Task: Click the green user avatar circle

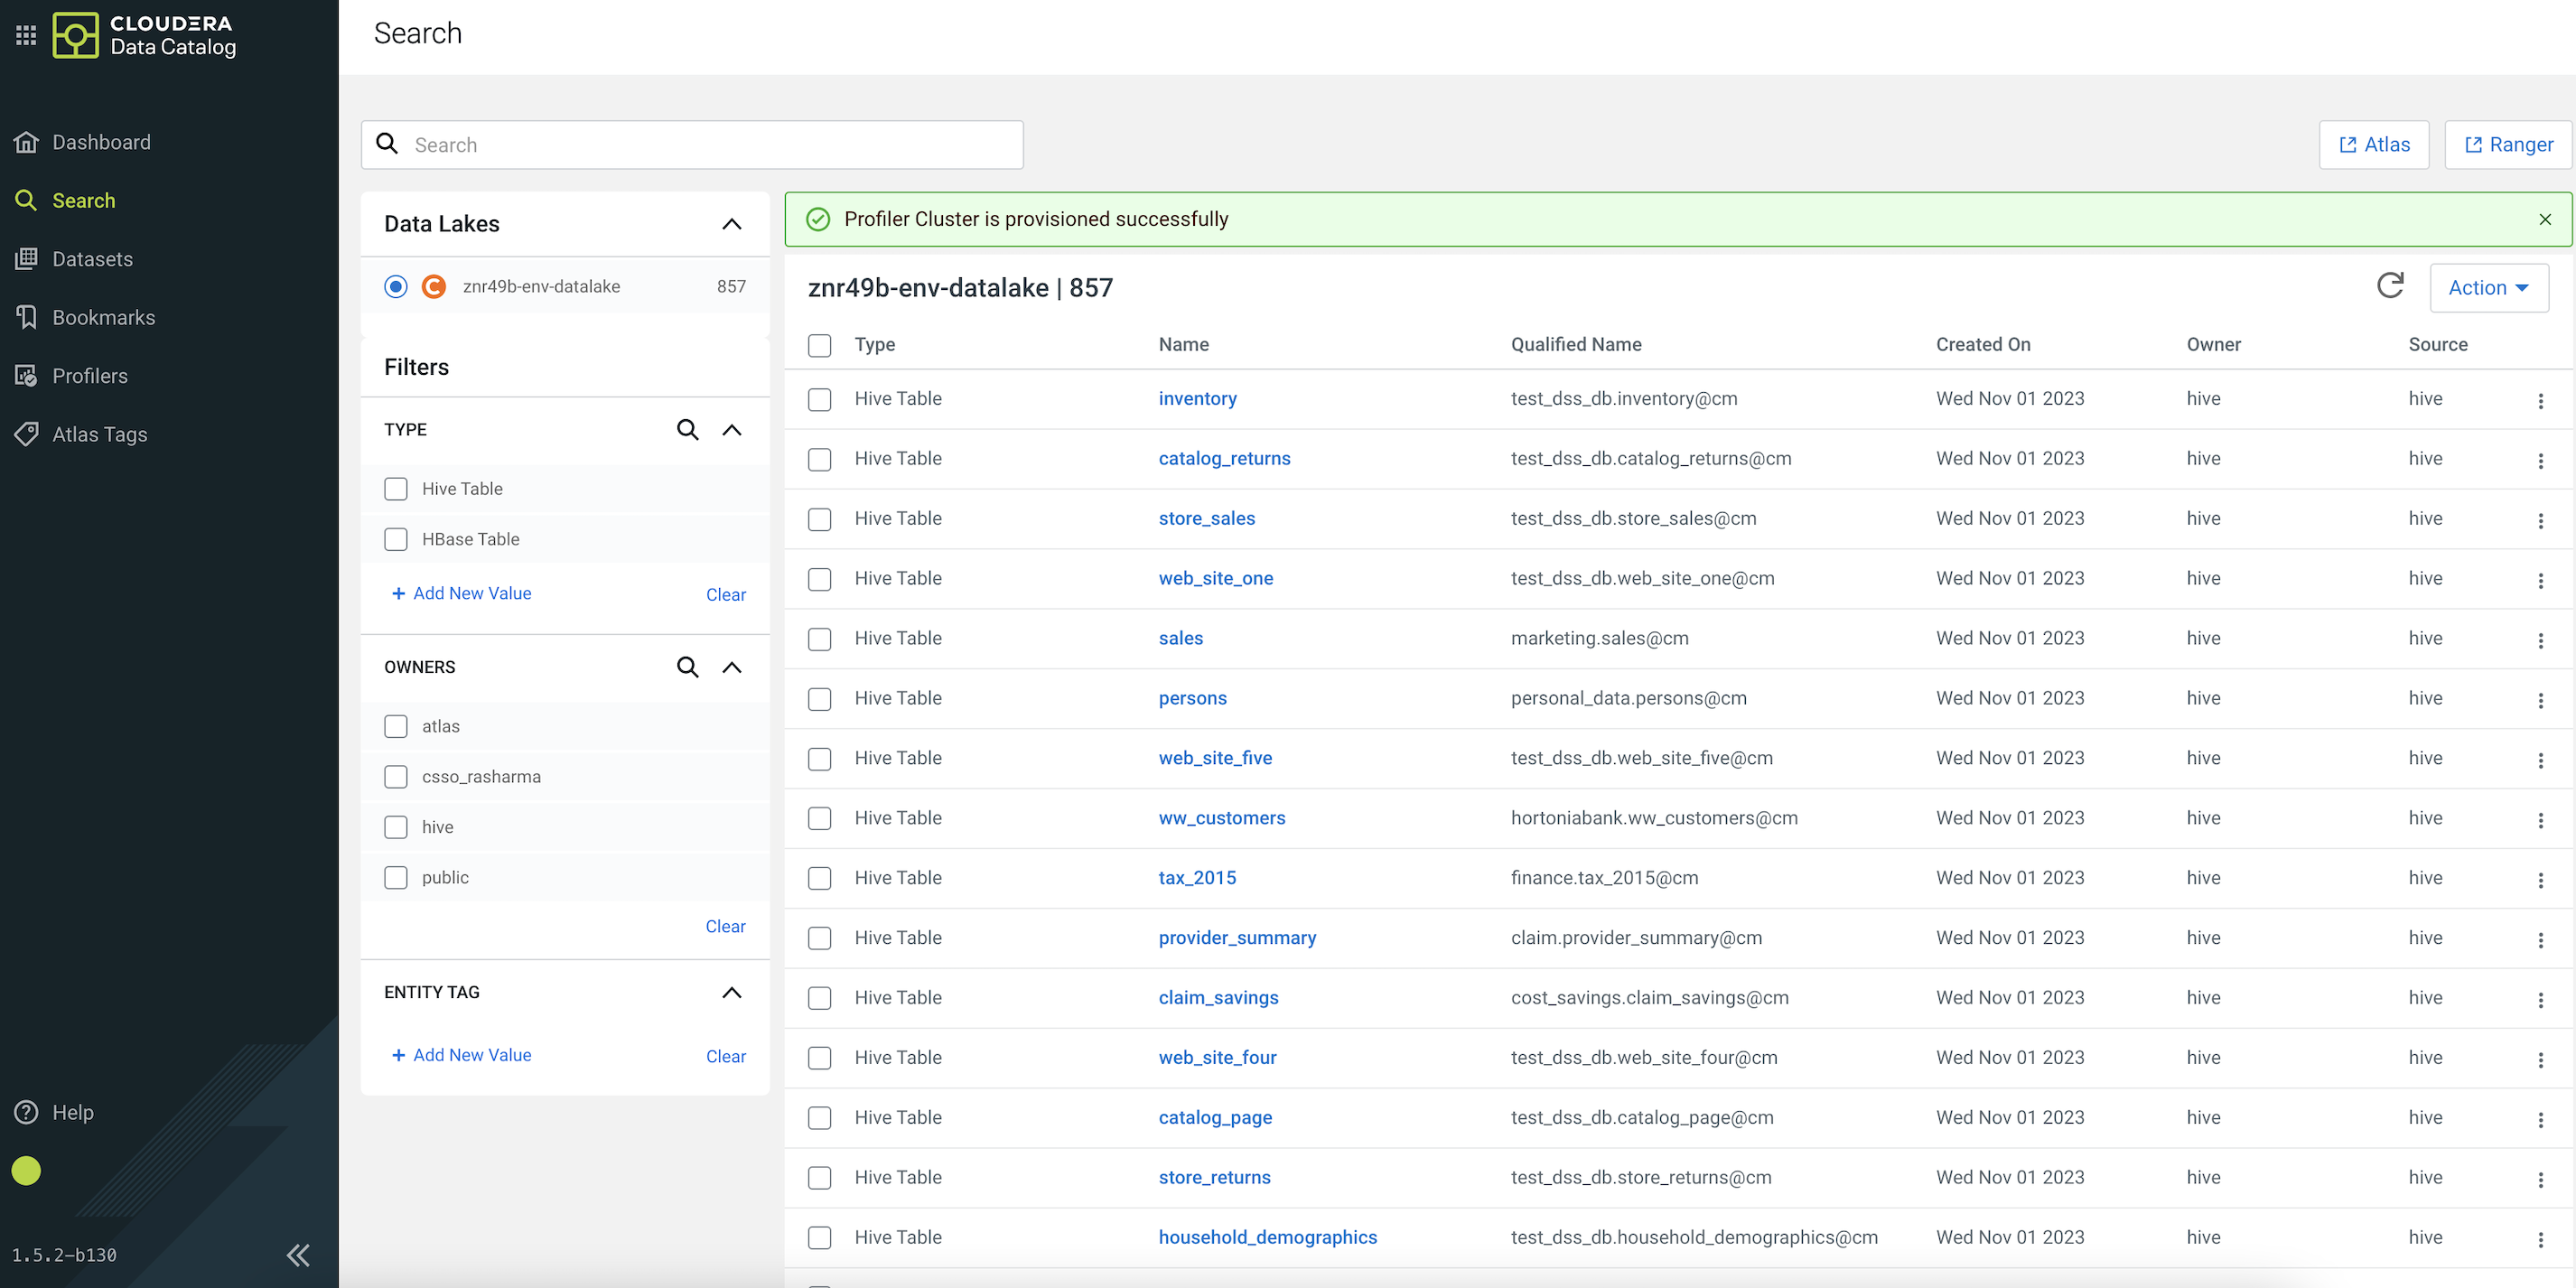Action: pyautogui.click(x=26, y=1170)
